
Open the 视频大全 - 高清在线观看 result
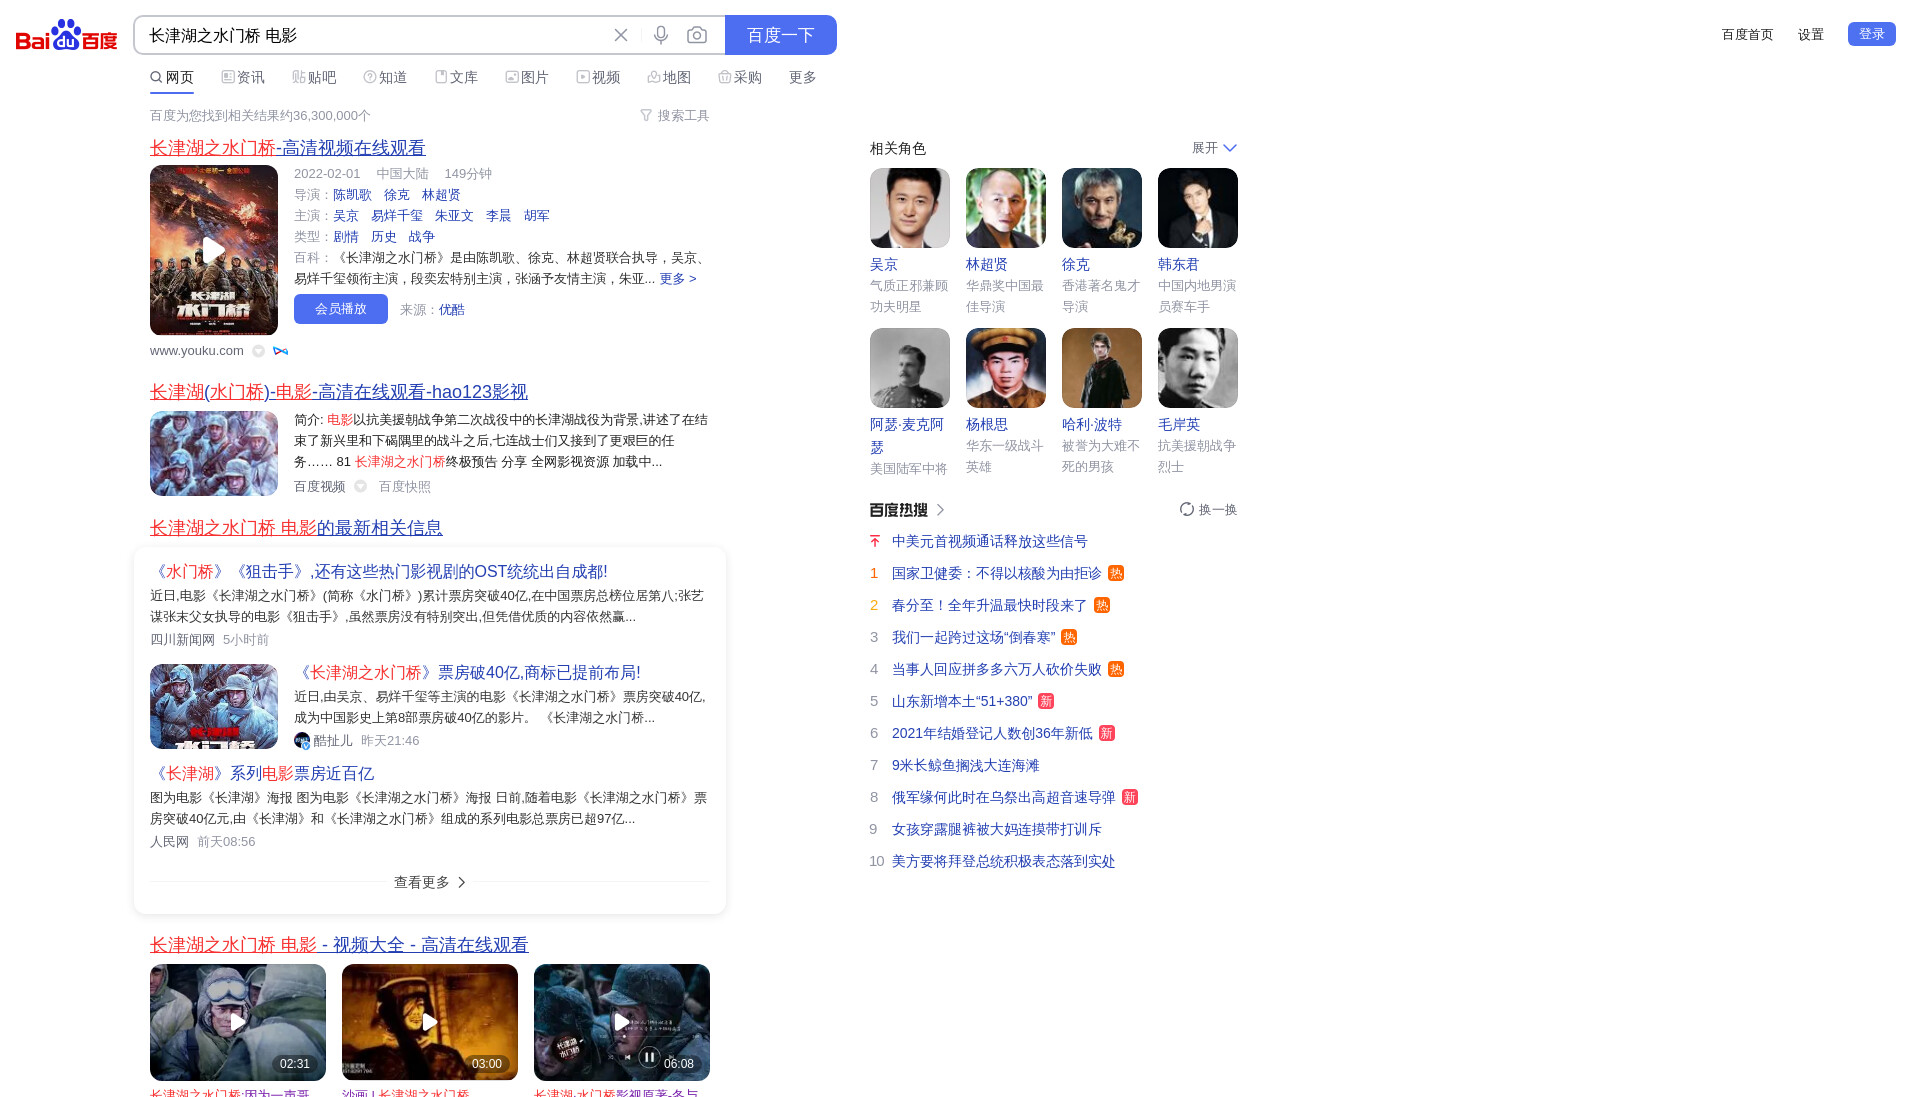[339, 945]
